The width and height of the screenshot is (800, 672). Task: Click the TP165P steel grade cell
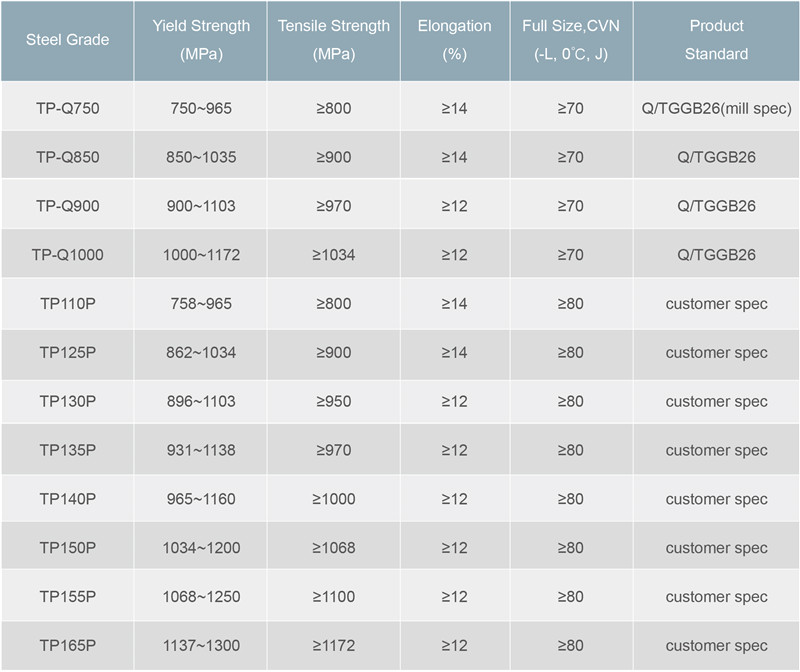tap(67, 645)
